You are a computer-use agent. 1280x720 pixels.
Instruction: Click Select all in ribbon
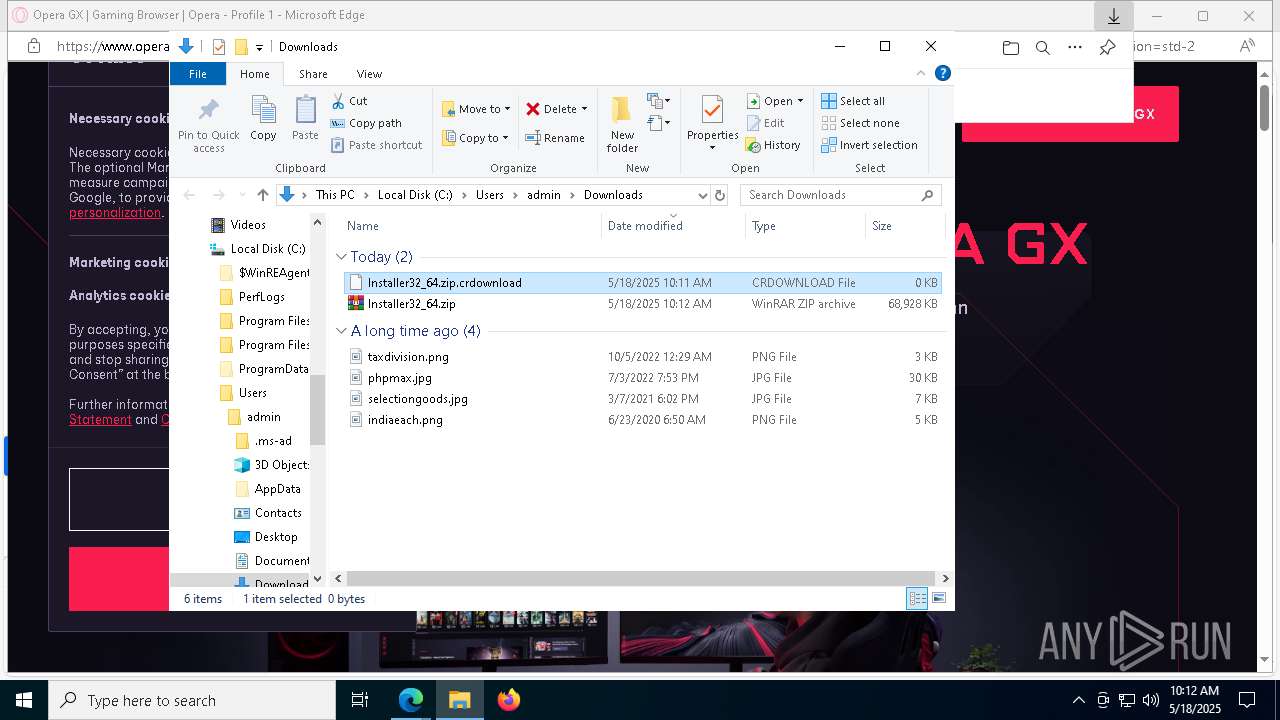click(x=853, y=101)
